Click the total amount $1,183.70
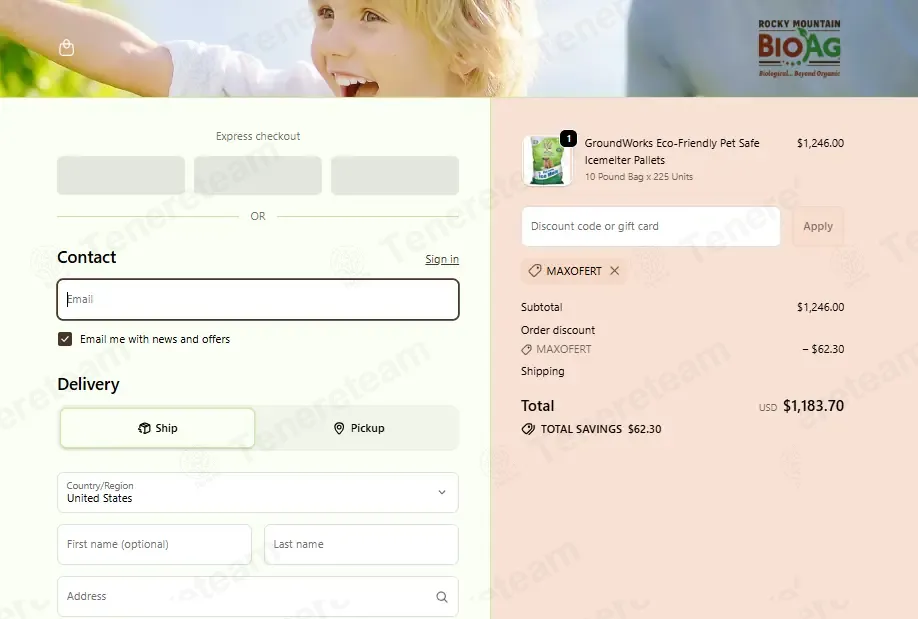This screenshot has width=918, height=619. point(813,406)
